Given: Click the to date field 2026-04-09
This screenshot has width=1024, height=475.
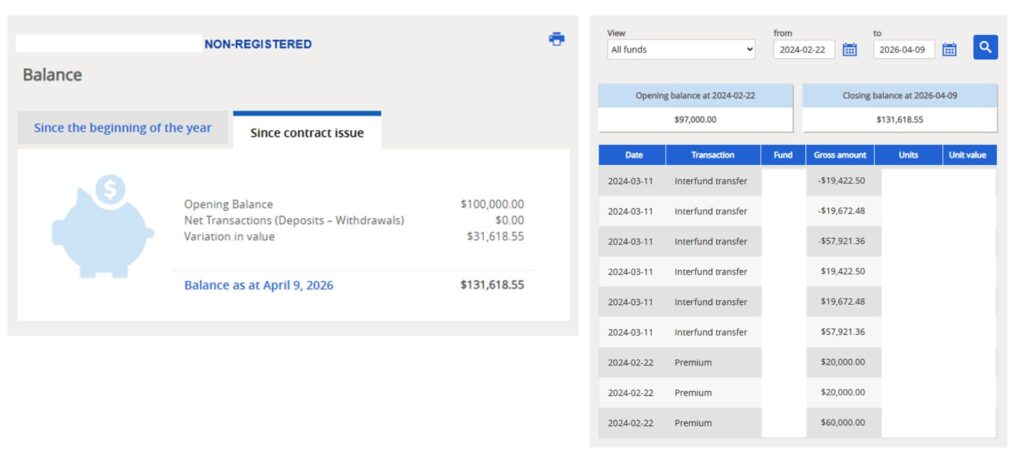Looking at the screenshot, I should pos(904,49).
